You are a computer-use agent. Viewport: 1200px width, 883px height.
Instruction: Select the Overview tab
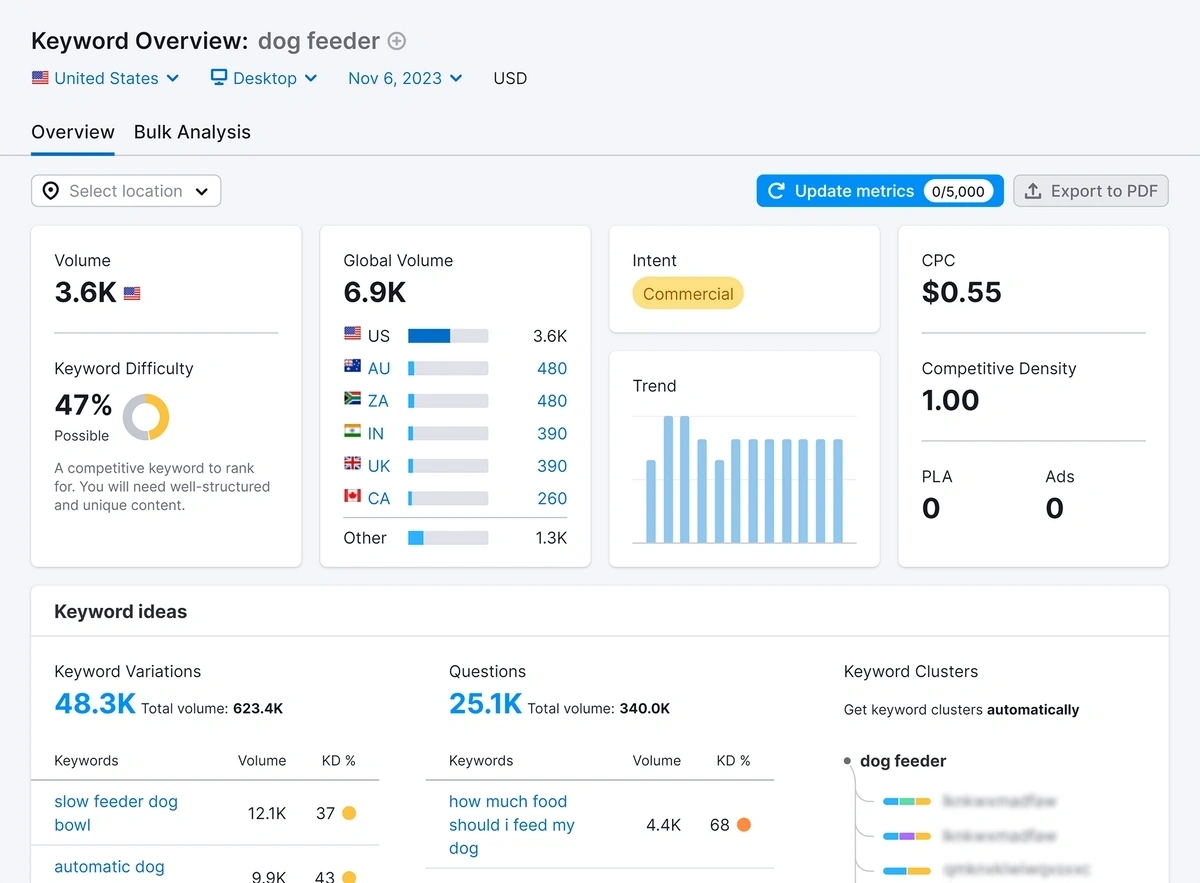(x=73, y=132)
